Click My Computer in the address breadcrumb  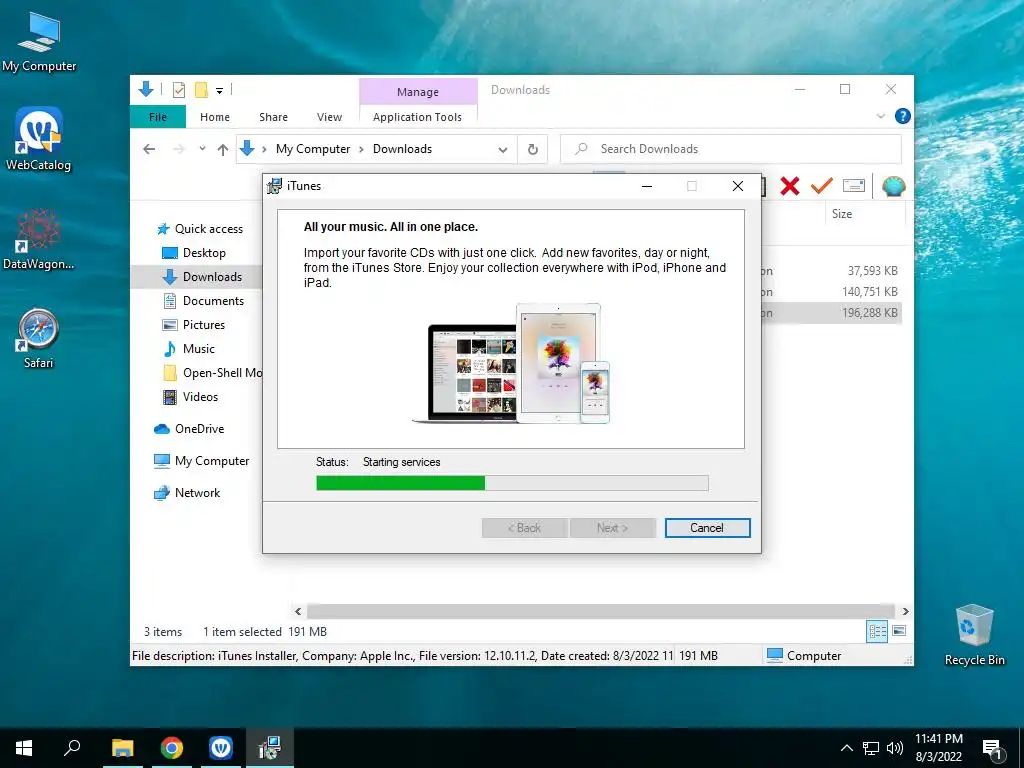point(313,149)
